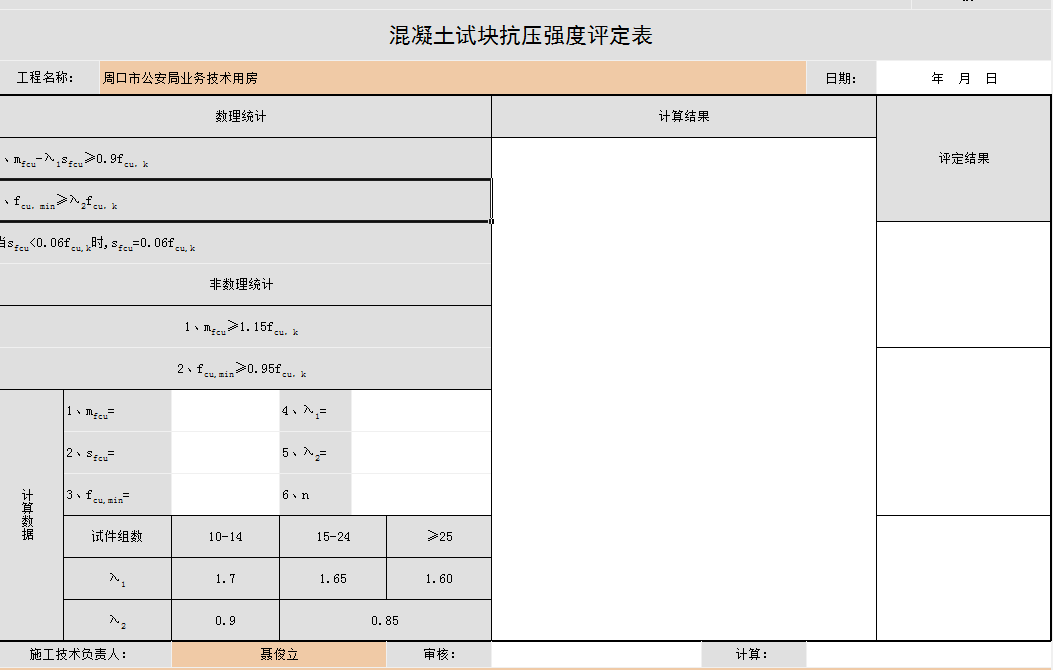Viewport: 1053px width, 670px height.
Task: Click the vertical 计算数据 label cell
Action: click(x=28, y=515)
